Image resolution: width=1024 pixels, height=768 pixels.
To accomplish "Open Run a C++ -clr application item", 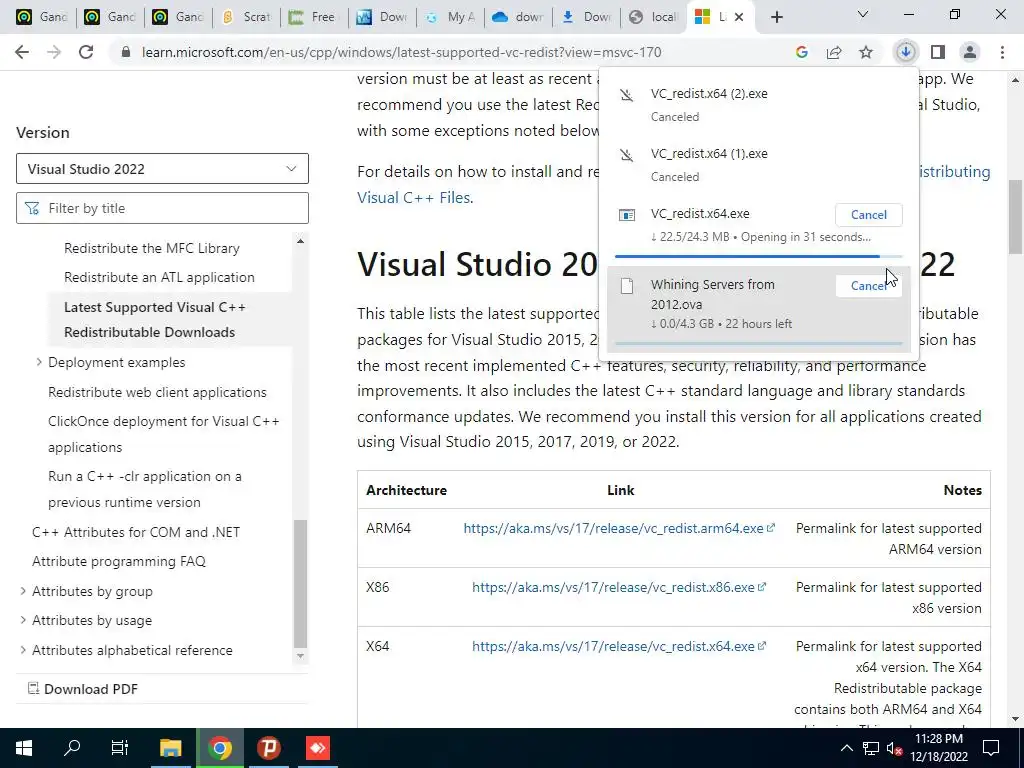I will point(144,489).
